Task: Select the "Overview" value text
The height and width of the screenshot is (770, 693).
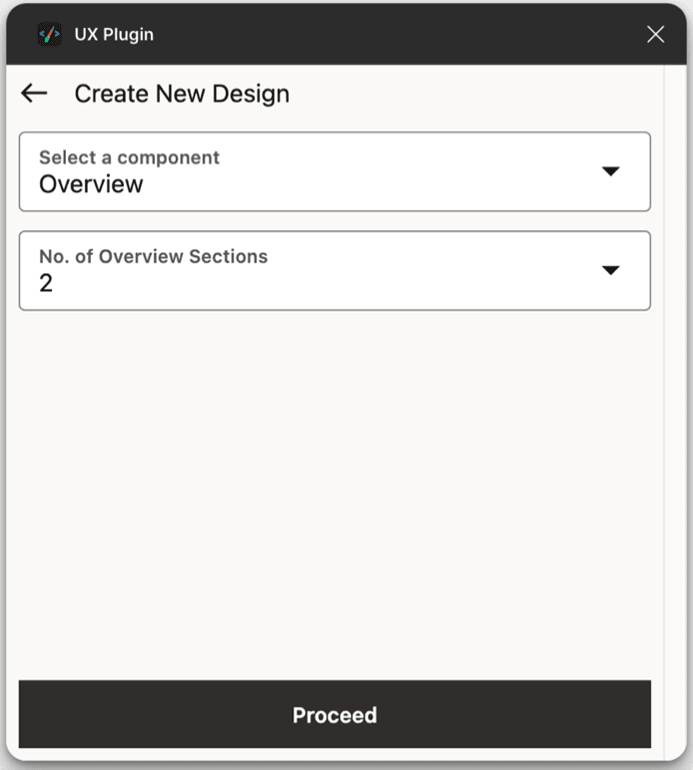Action: coord(91,184)
